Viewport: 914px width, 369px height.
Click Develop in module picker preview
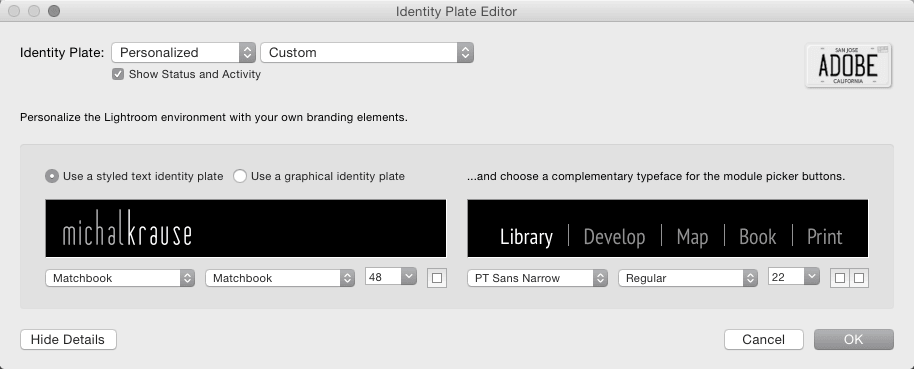[x=614, y=237]
